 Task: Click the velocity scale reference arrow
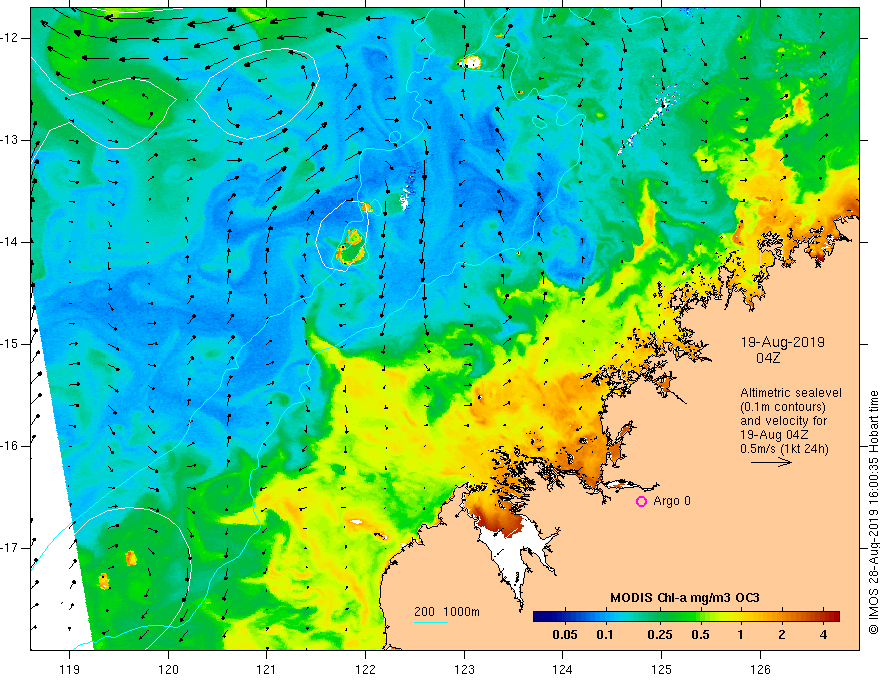[x=771, y=462]
